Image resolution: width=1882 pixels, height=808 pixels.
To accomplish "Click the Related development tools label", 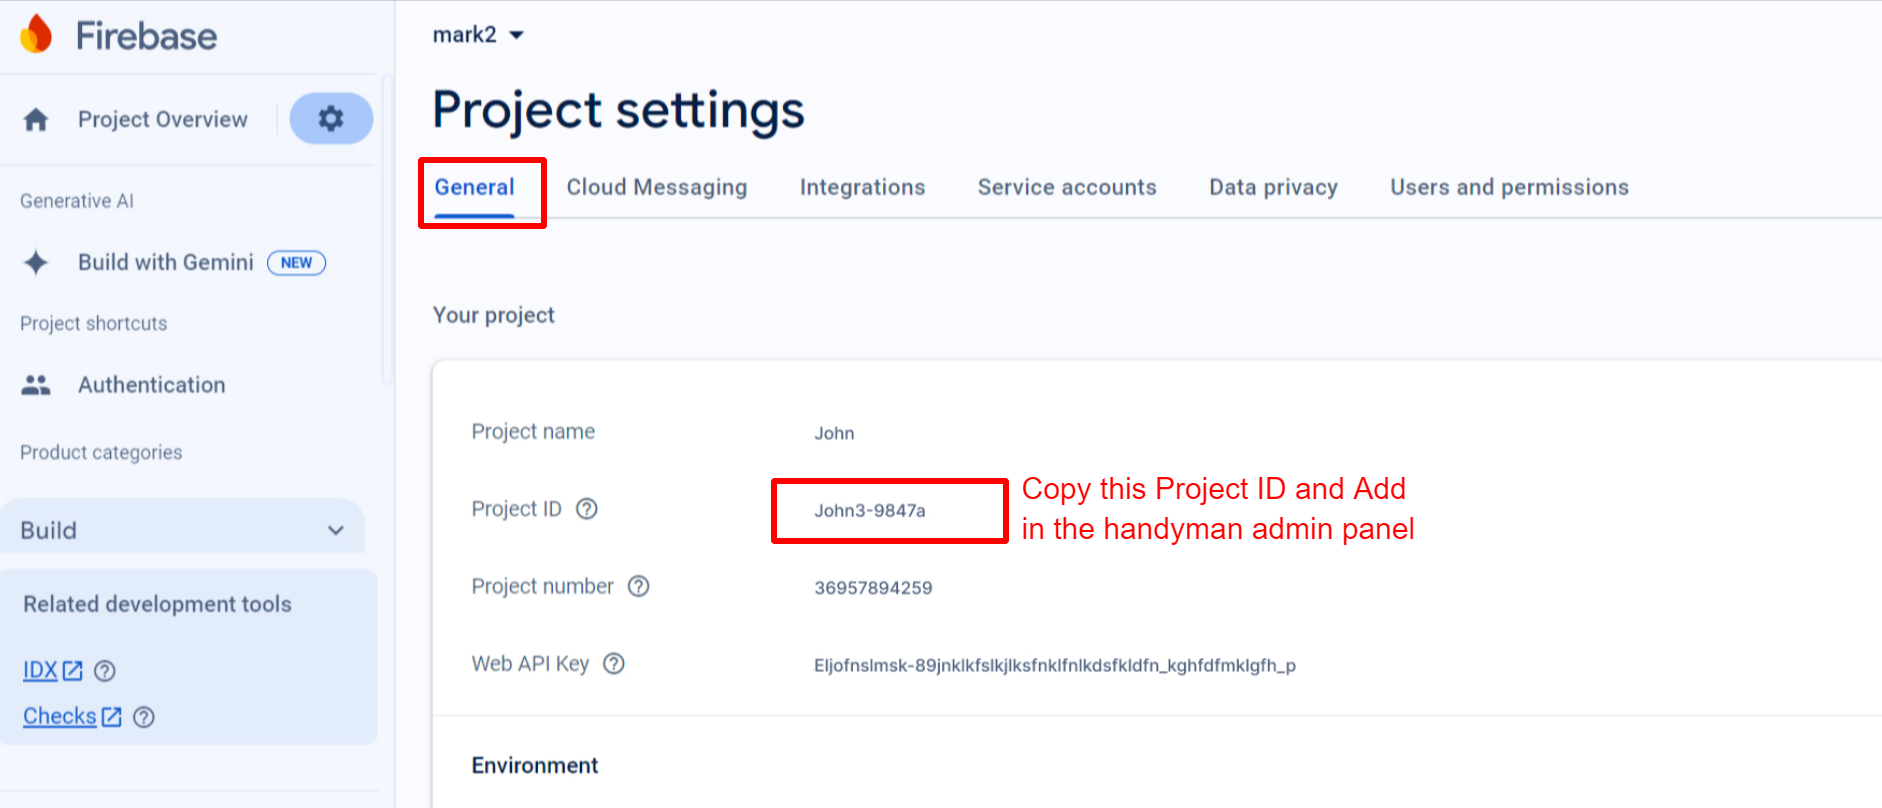I will click(158, 605).
